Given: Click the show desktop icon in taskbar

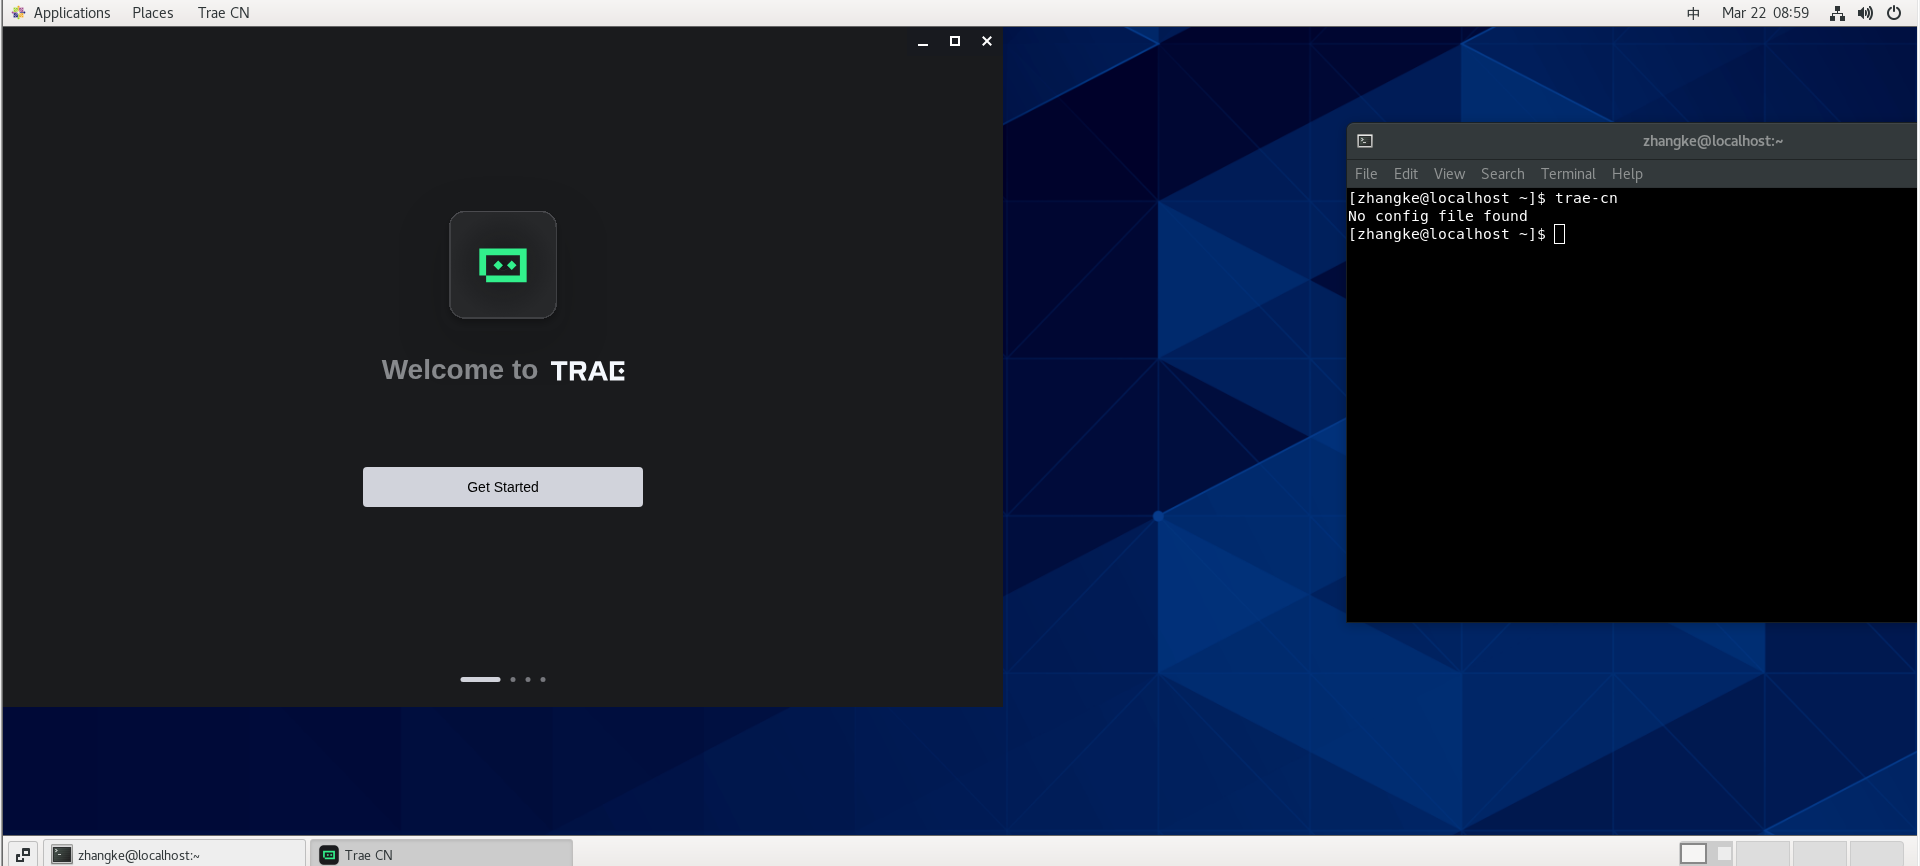Looking at the screenshot, I should (x=22, y=854).
